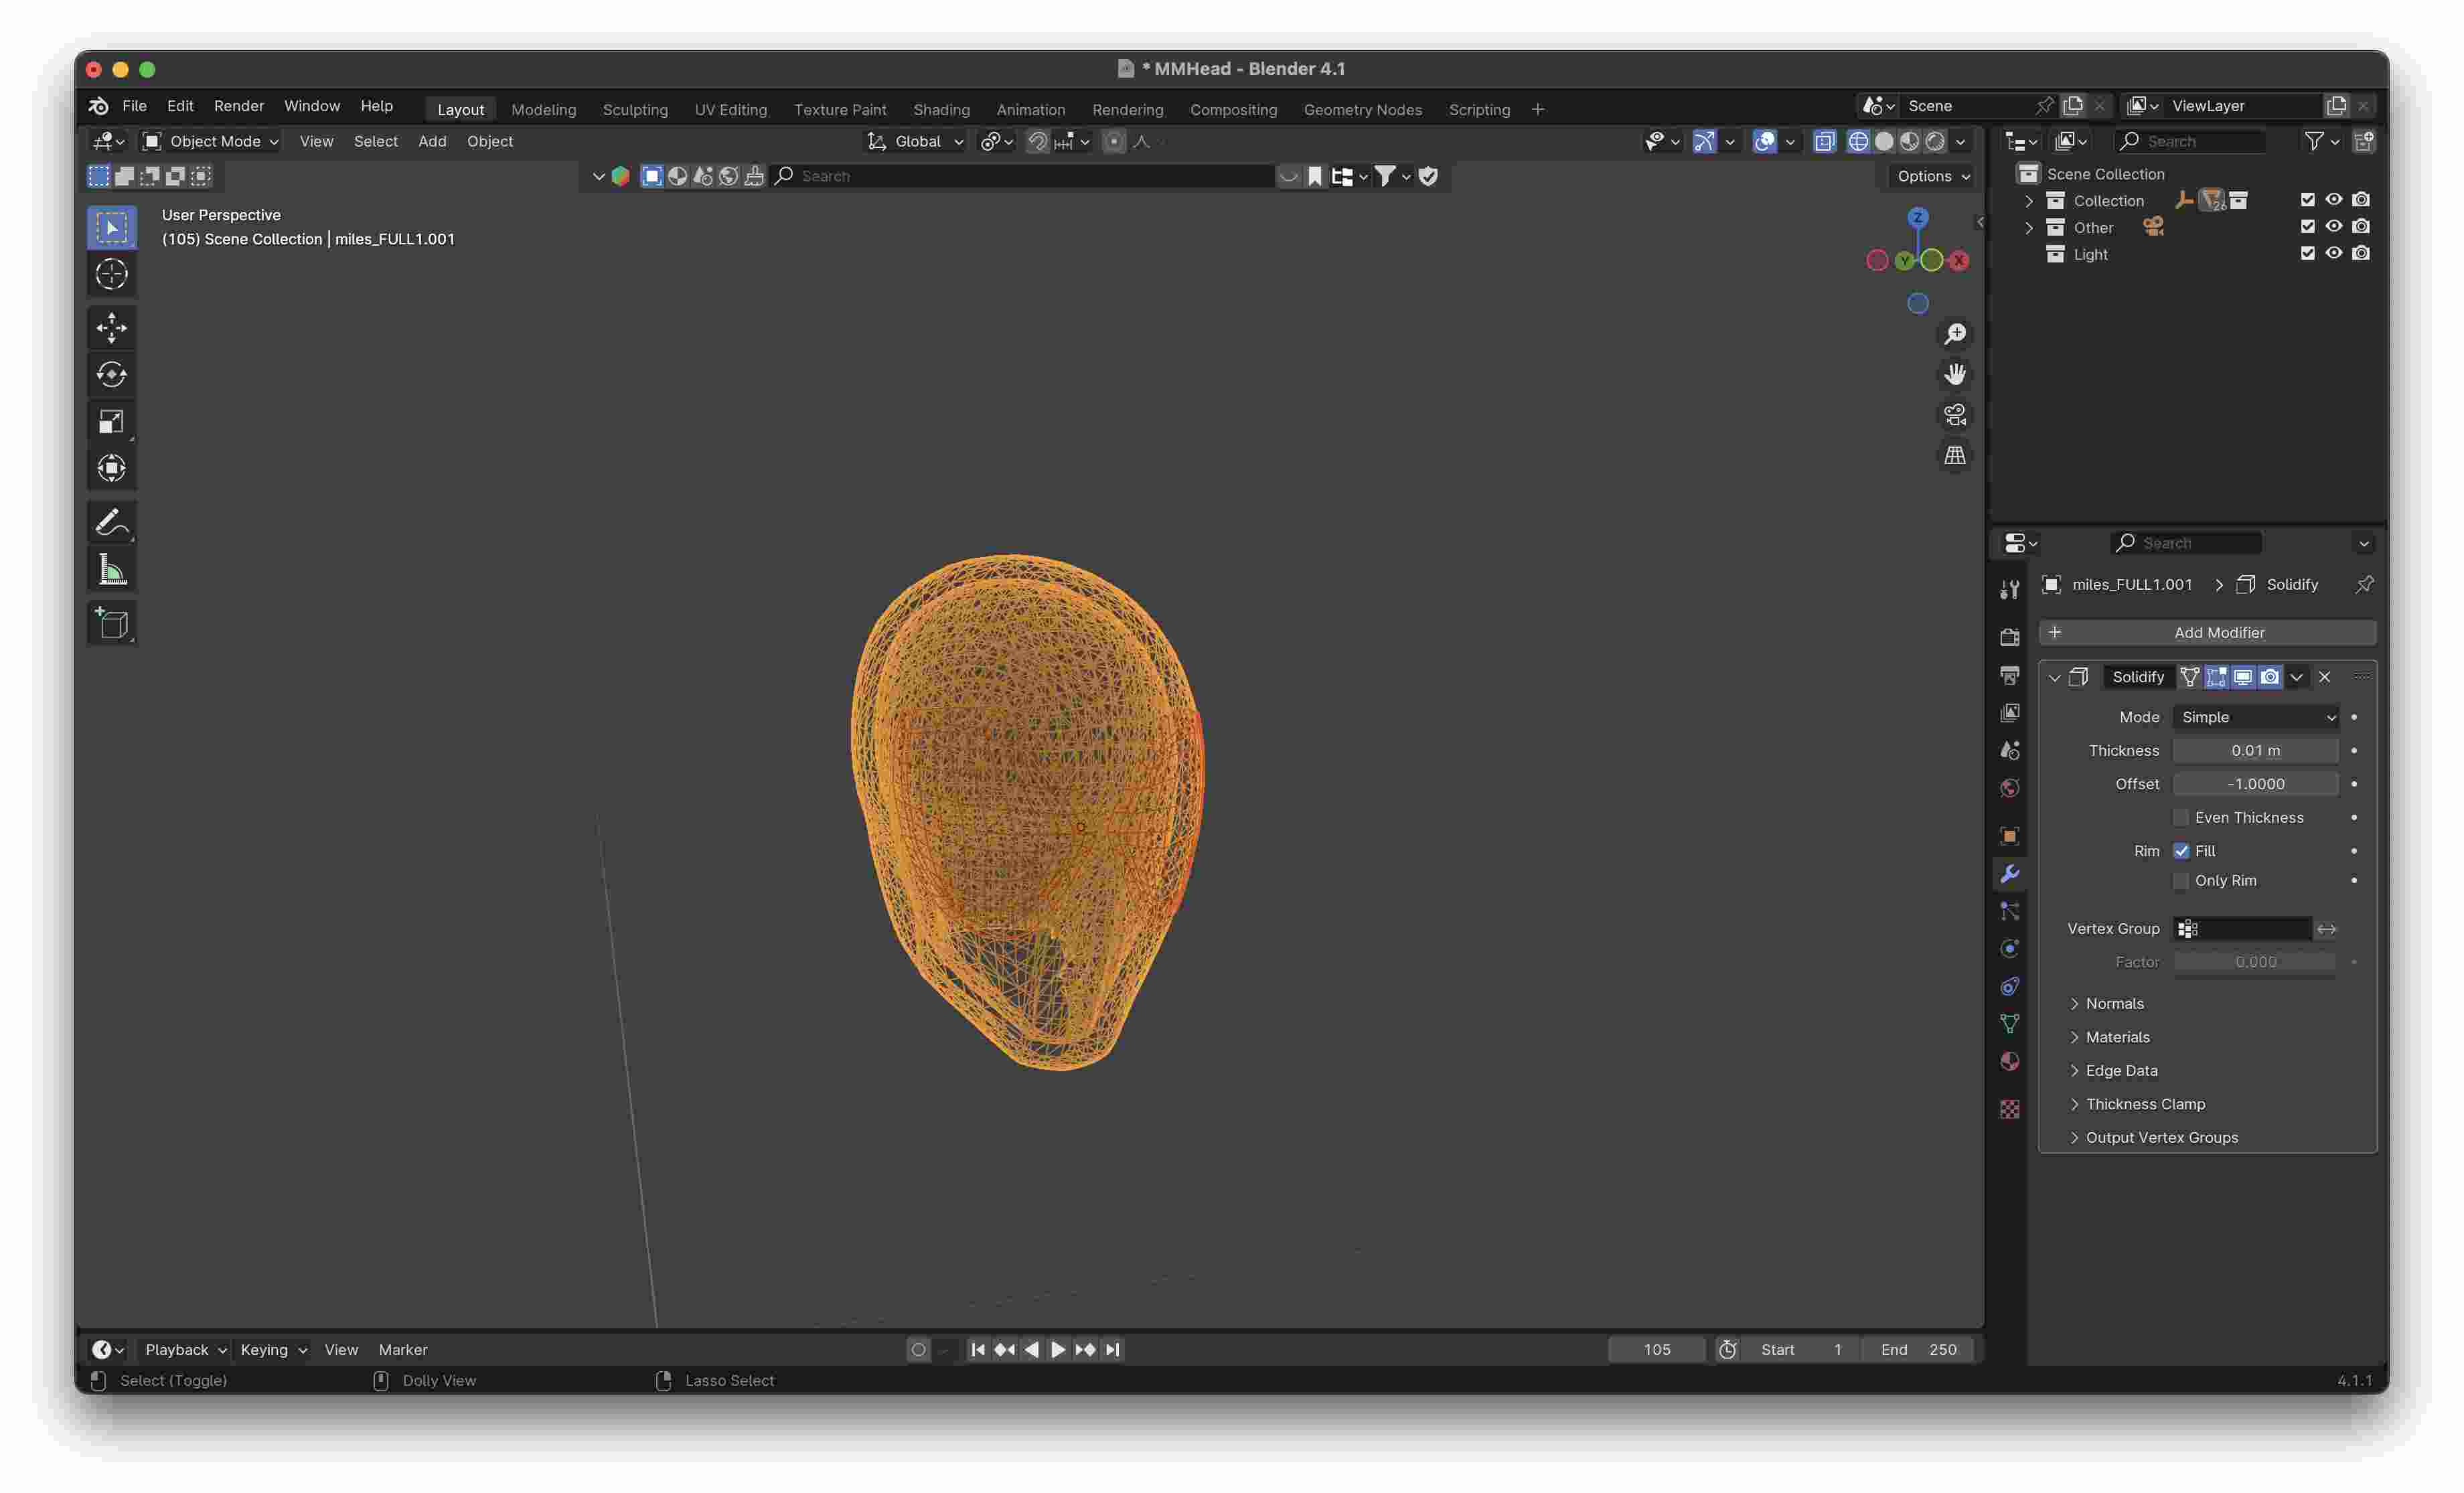Switch to the Shading workspace tab
This screenshot has width=2464, height=1493.
tap(941, 109)
